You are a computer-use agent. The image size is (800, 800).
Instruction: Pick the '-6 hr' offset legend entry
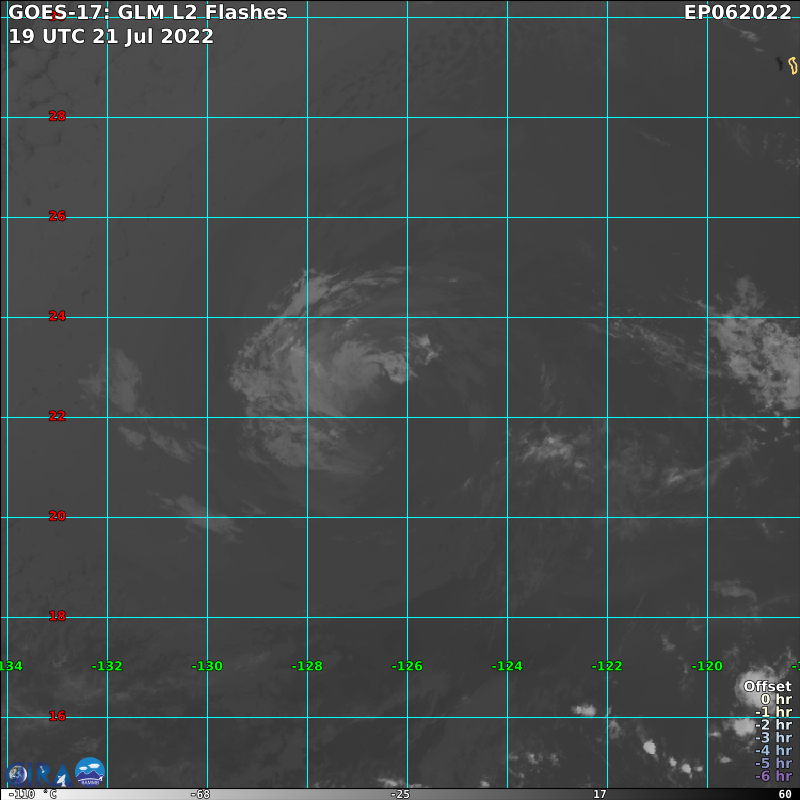tap(773, 776)
